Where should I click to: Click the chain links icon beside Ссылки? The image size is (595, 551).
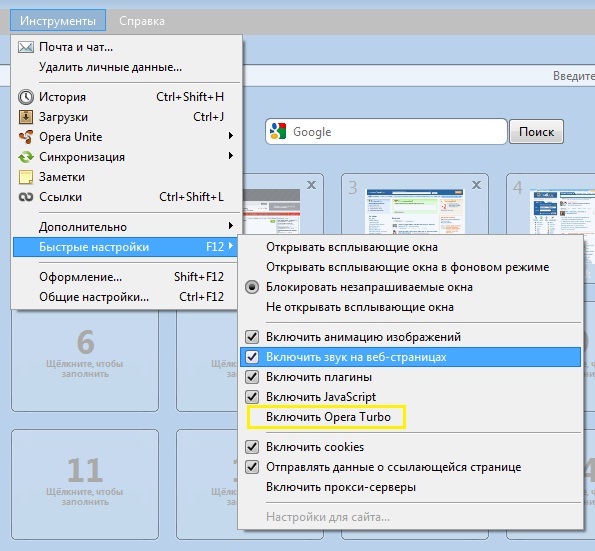coord(26,197)
